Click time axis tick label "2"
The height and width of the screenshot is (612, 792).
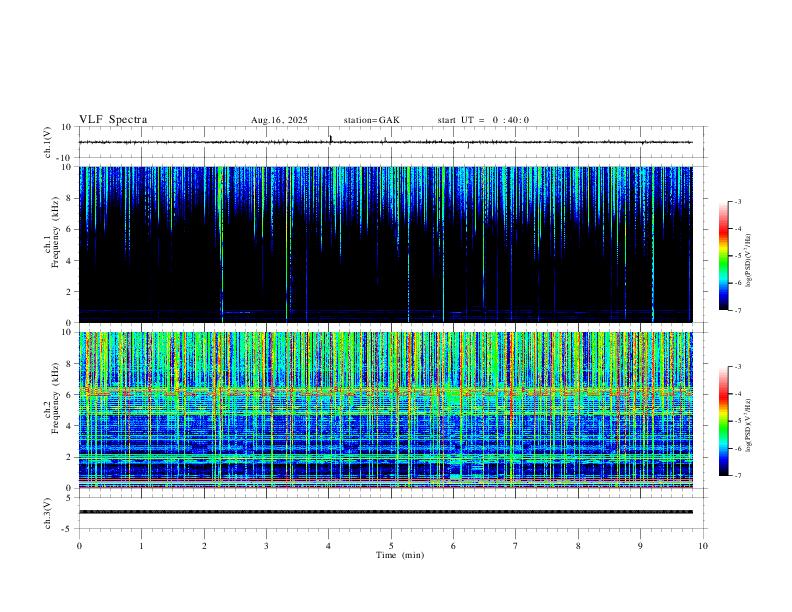tap(204, 546)
